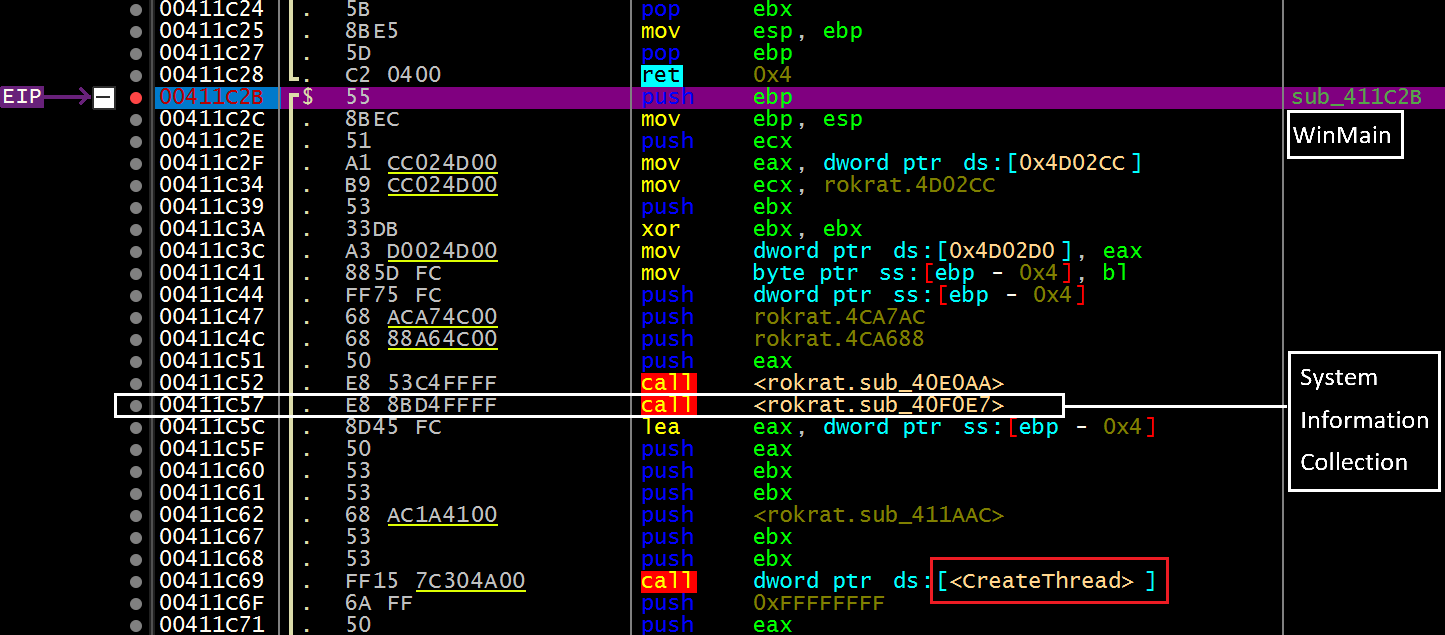This screenshot has width=1445, height=635.
Task: Click the 'lea' mnemonic at 00411C5C
Action: tap(660, 427)
